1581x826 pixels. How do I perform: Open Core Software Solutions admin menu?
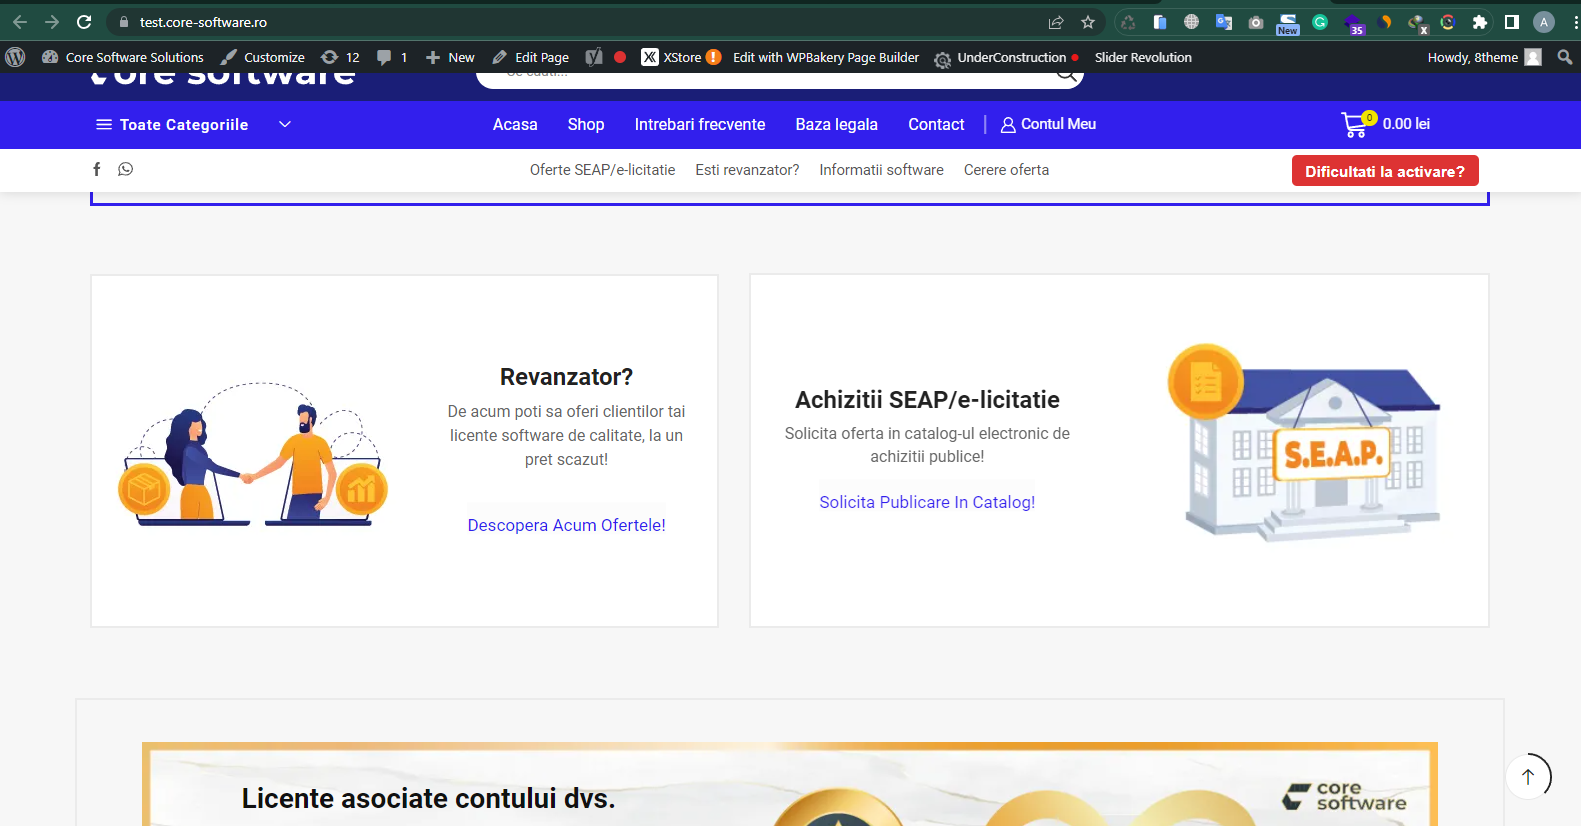coord(123,57)
